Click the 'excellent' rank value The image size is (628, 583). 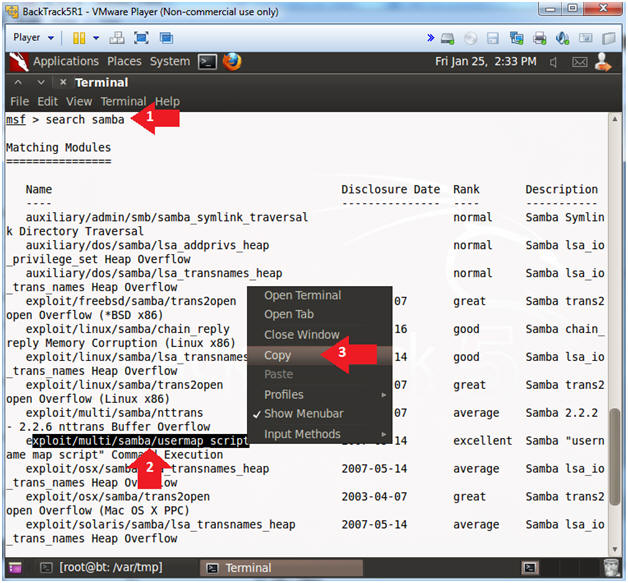click(x=483, y=441)
